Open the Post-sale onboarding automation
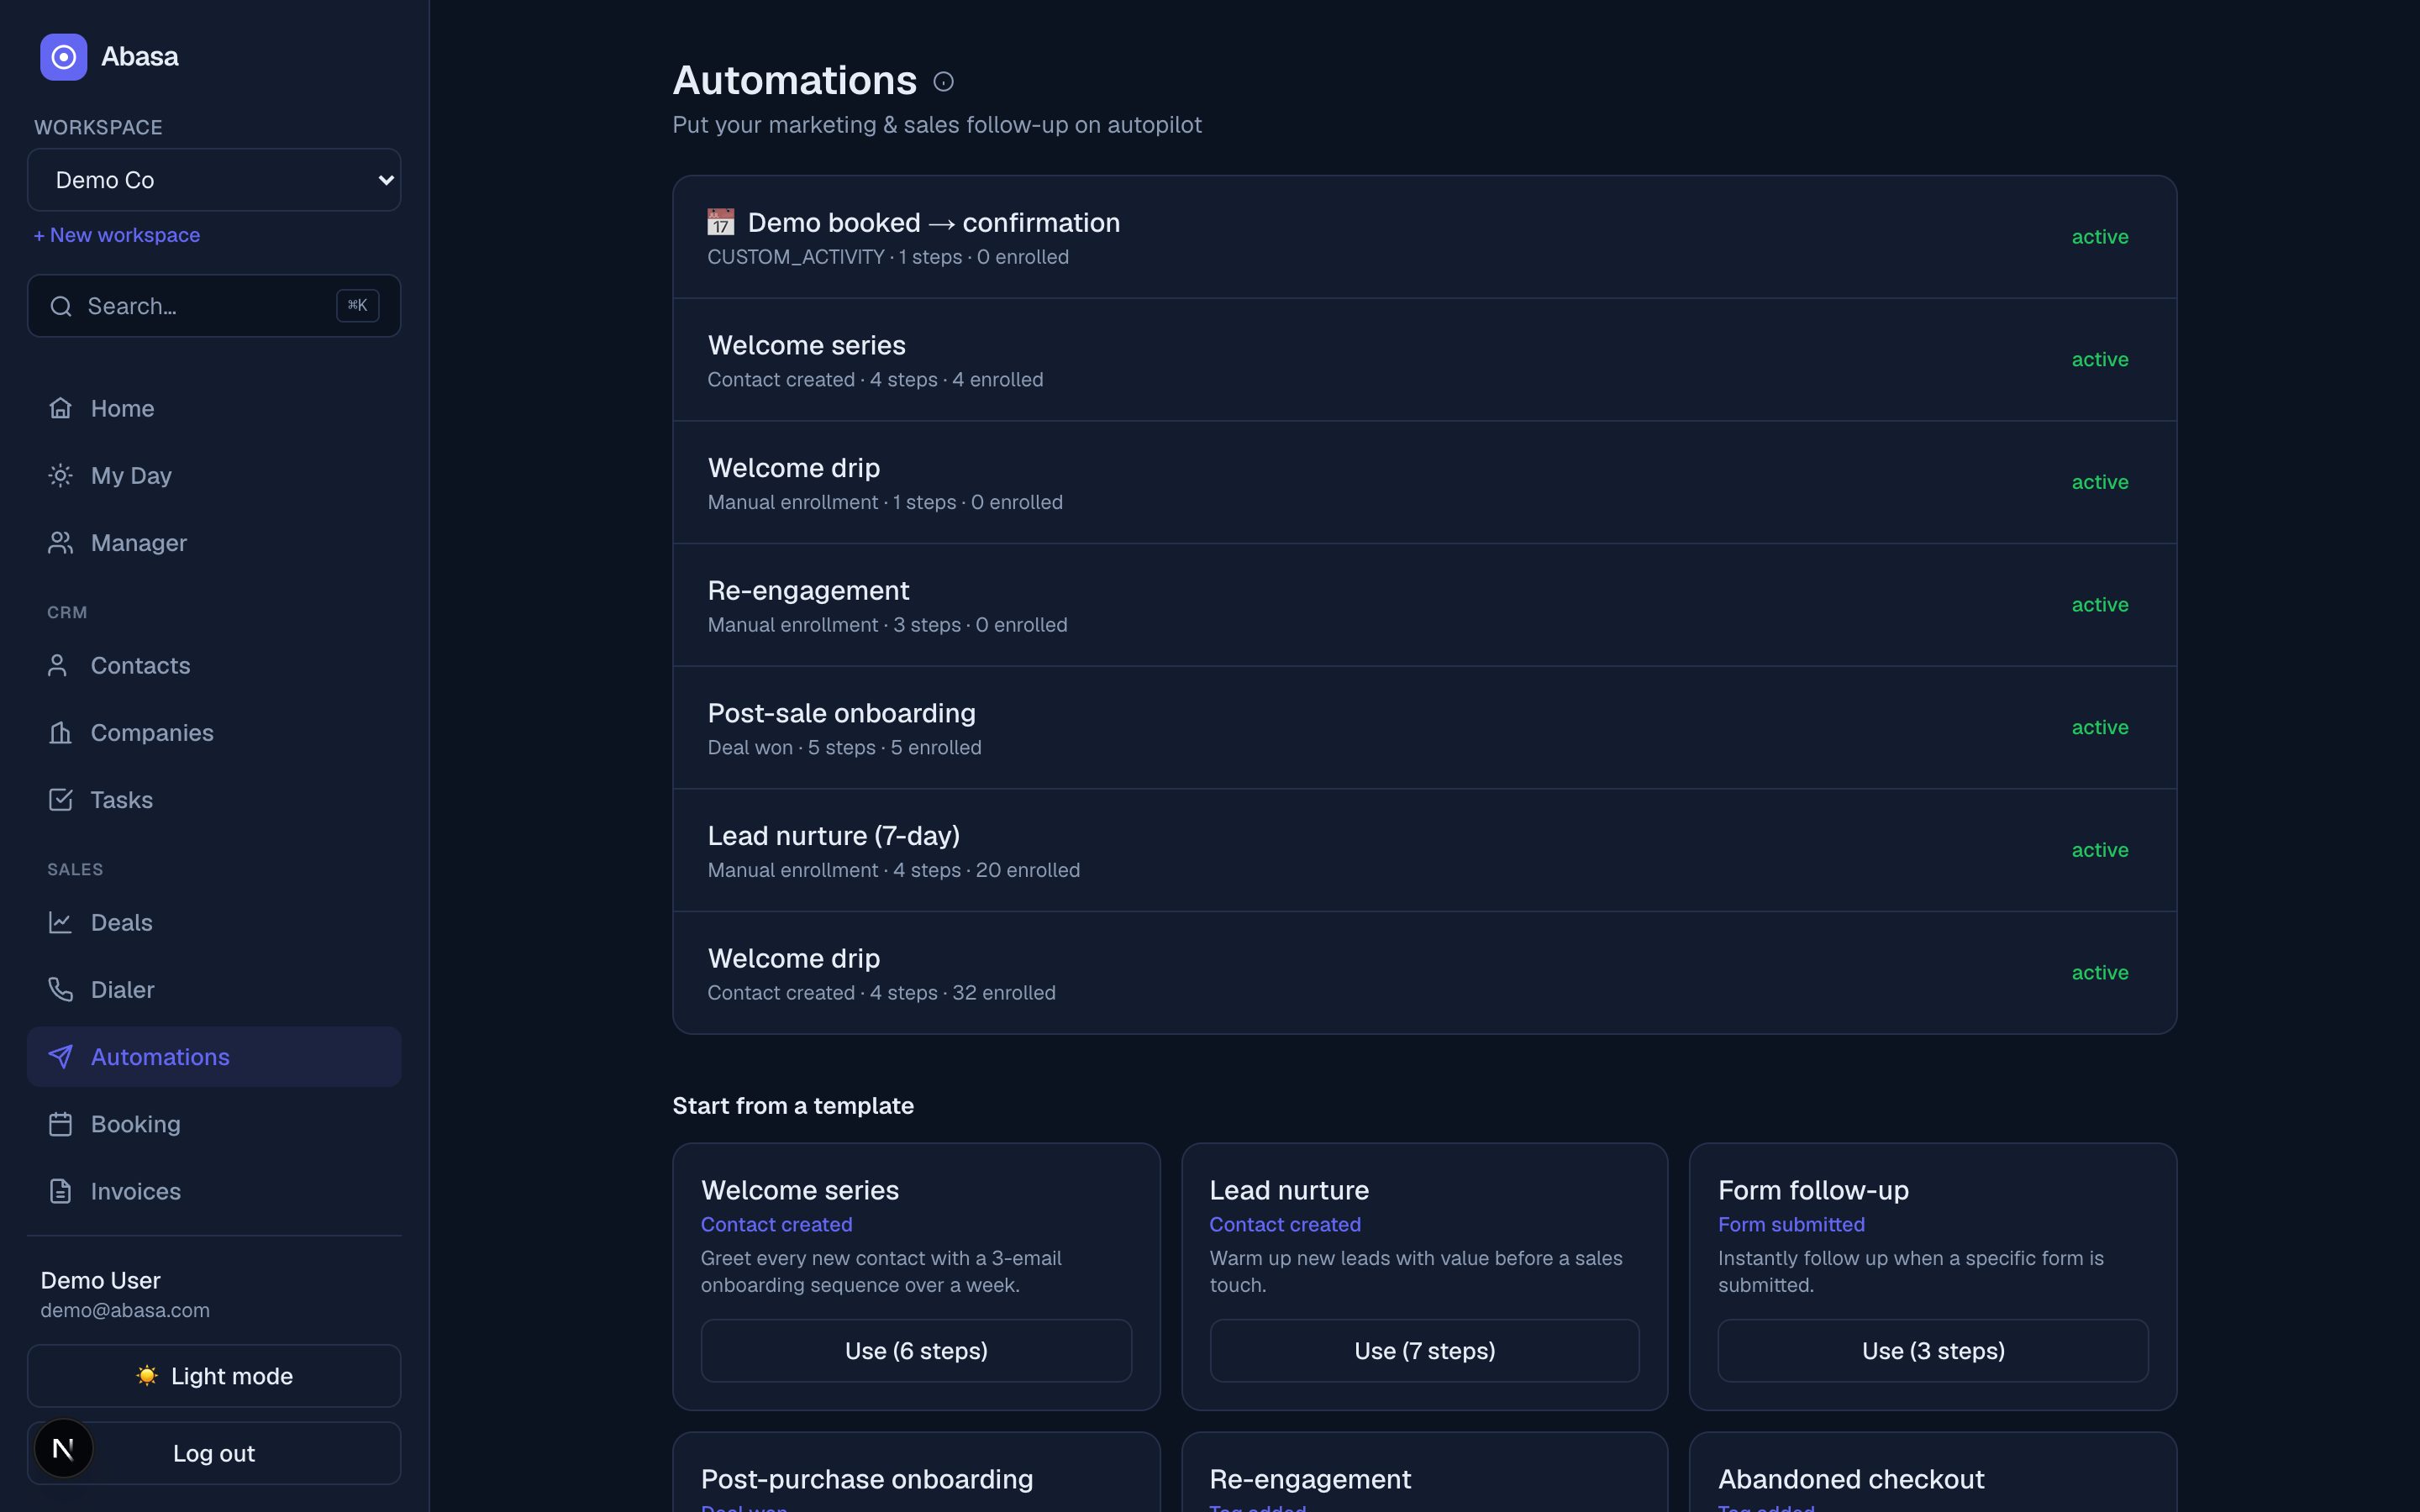The height and width of the screenshot is (1512, 2420). click(1424, 728)
